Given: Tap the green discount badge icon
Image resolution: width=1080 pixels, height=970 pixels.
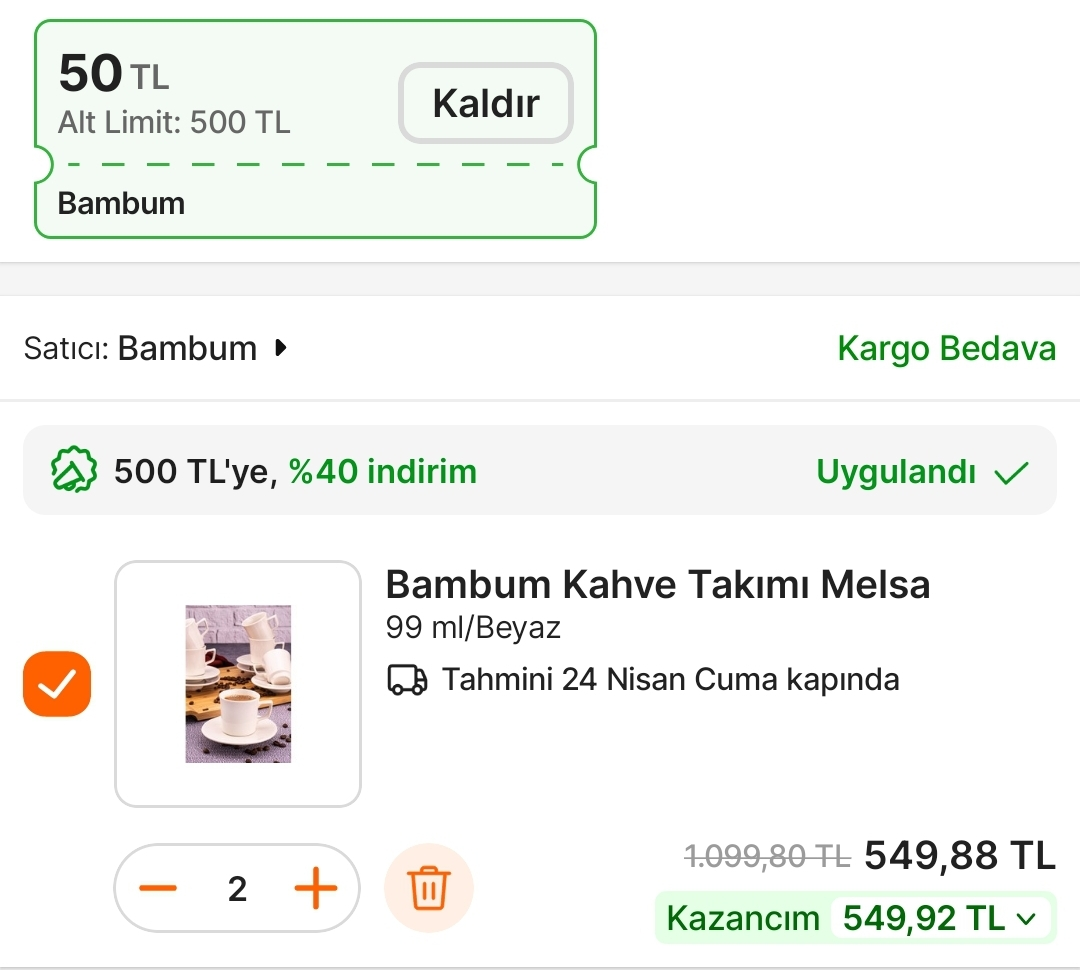Looking at the screenshot, I should point(74,471).
